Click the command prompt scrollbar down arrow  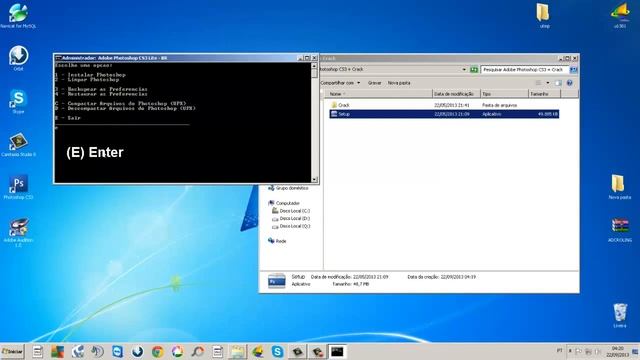pyautogui.click(x=314, y=179)
